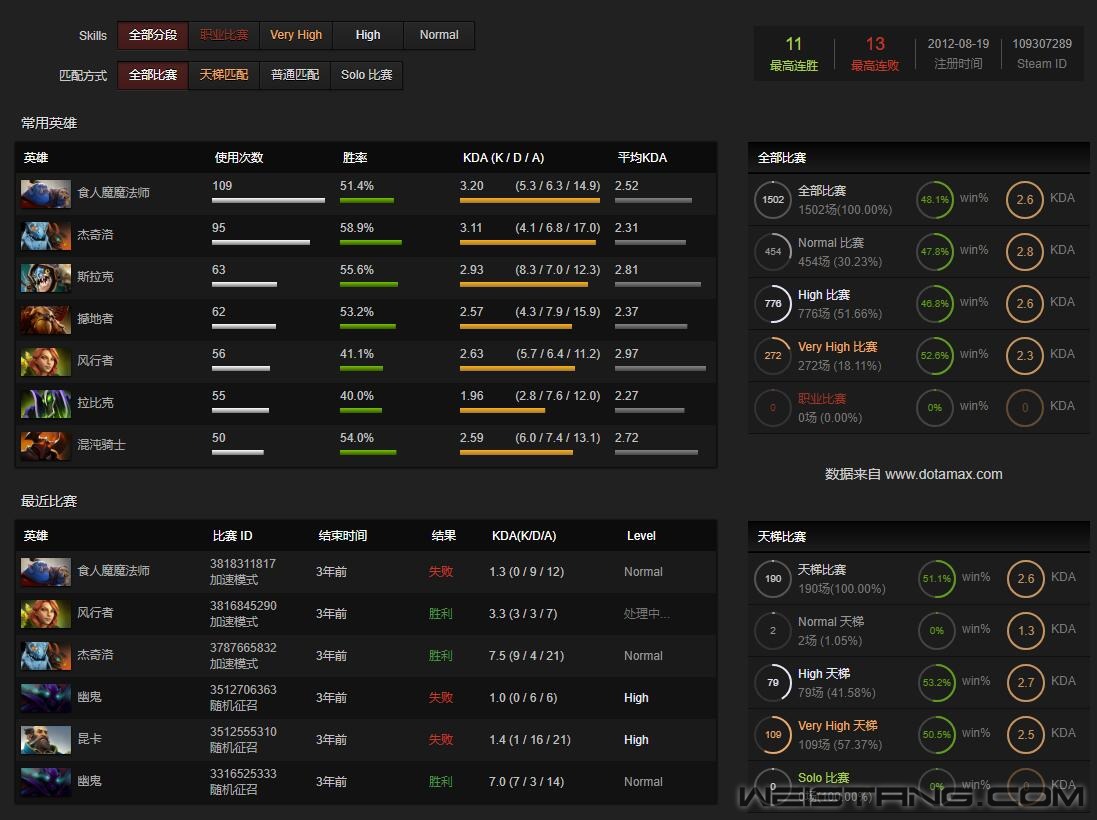Click 撼地者 hero portrait icon
1097x820 pixels.
click(x=45, y=320)
